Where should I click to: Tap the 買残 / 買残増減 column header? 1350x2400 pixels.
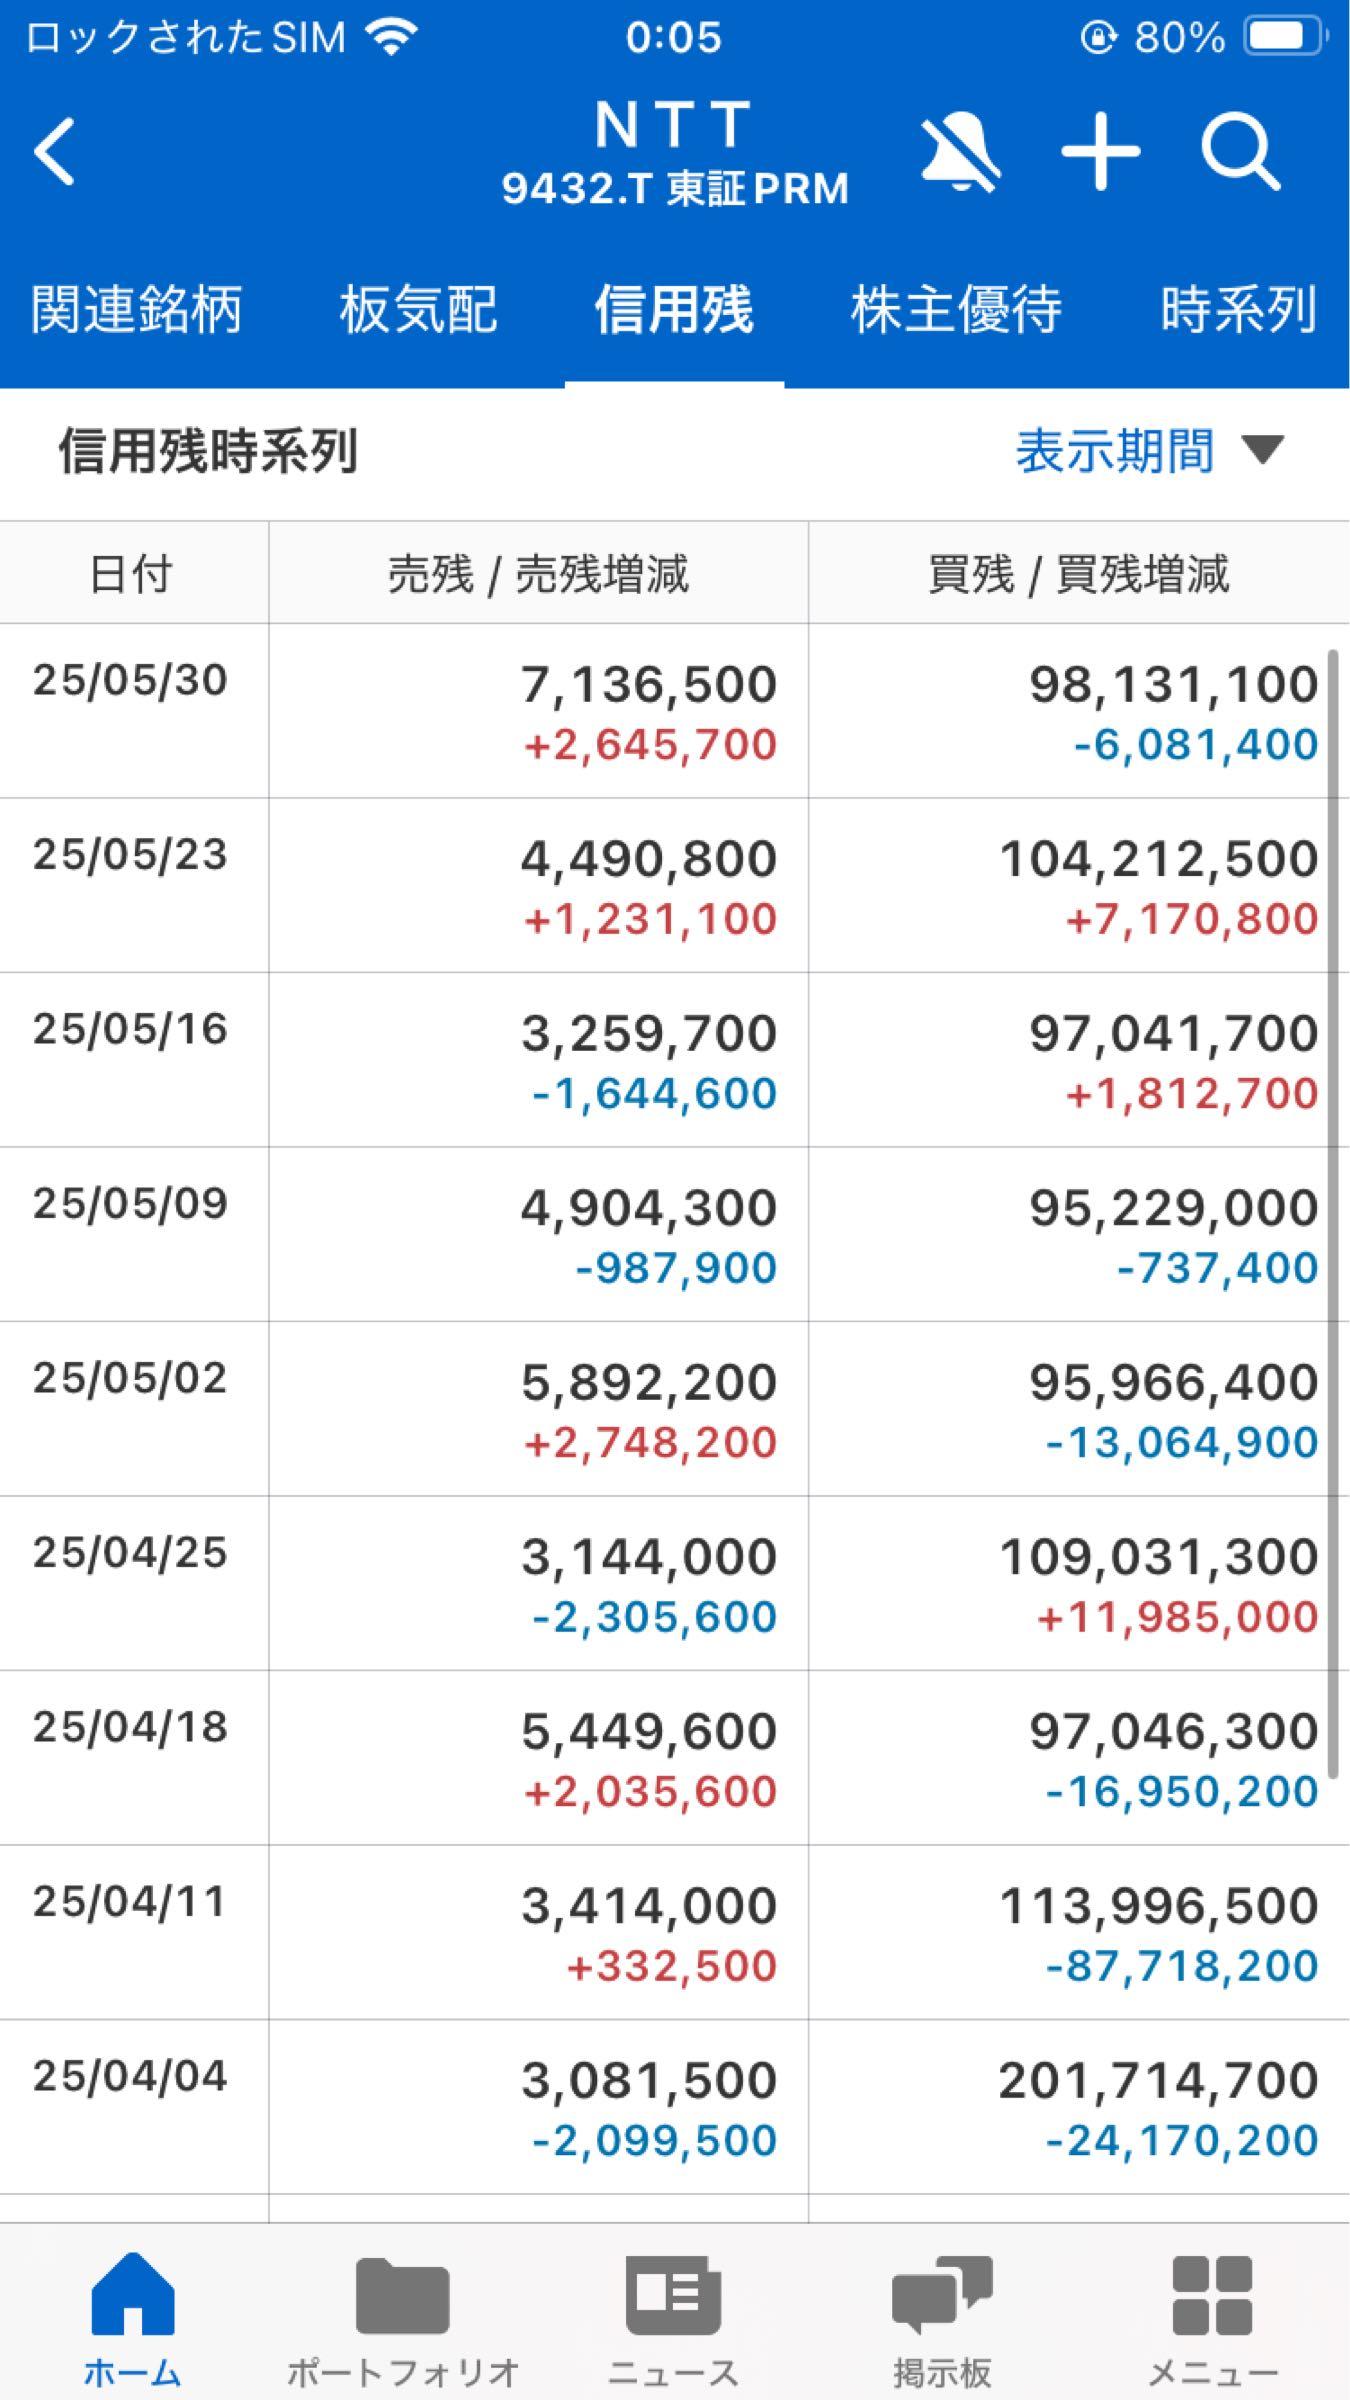(x=1078, y=575)
